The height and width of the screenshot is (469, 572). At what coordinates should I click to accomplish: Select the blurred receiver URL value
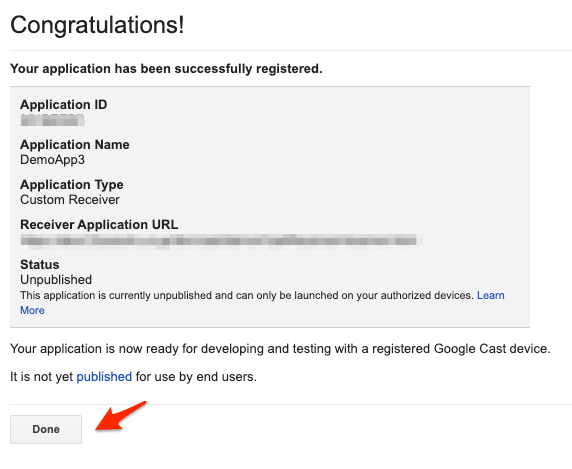(x=221, y=241)
